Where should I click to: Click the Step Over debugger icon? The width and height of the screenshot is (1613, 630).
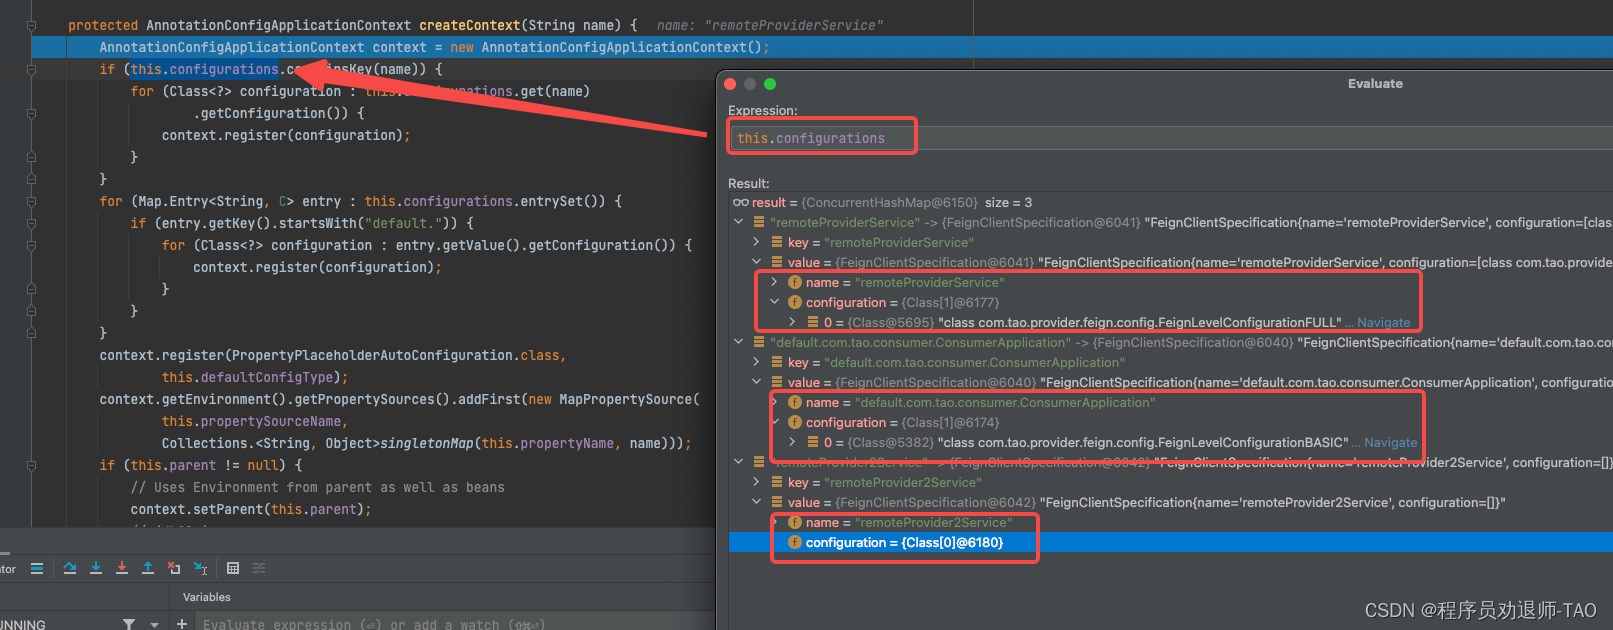click(x=70, y=568)
